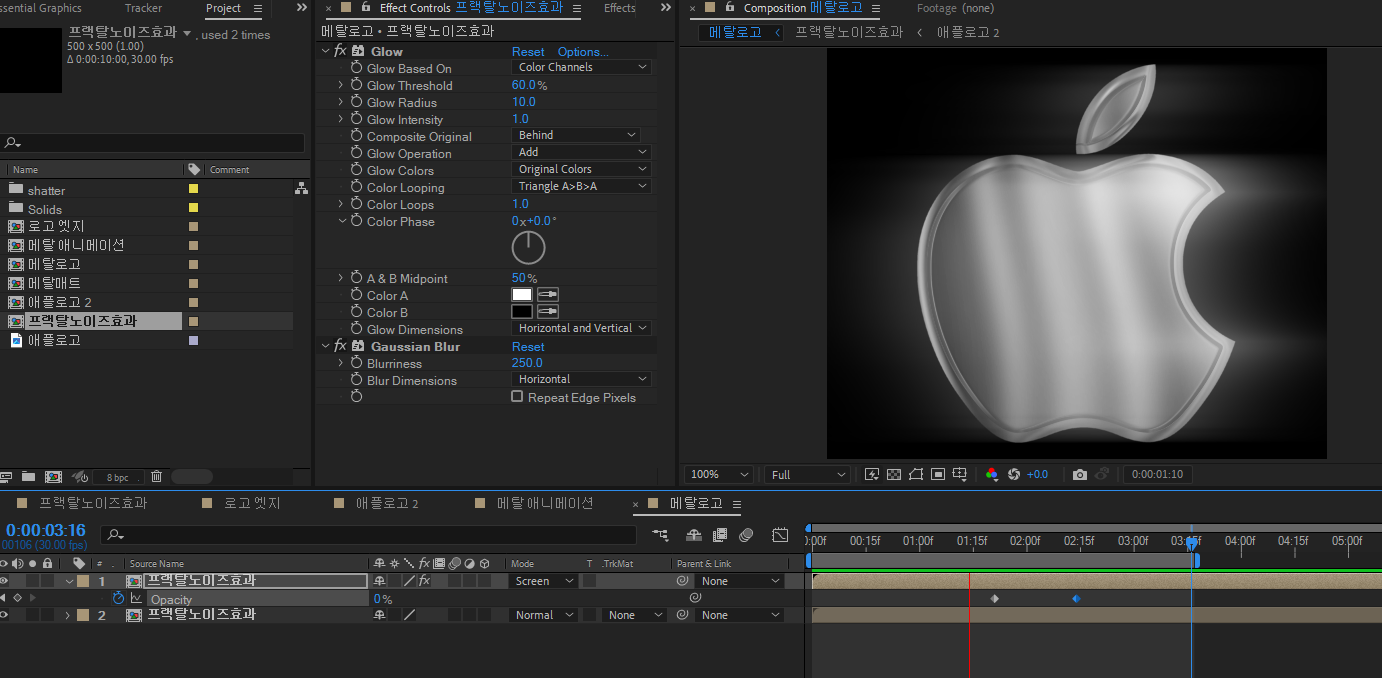Hide layer 2 with its eye icon
Viewport: 1382px width, 678px height.
click(x=5, y=615)
